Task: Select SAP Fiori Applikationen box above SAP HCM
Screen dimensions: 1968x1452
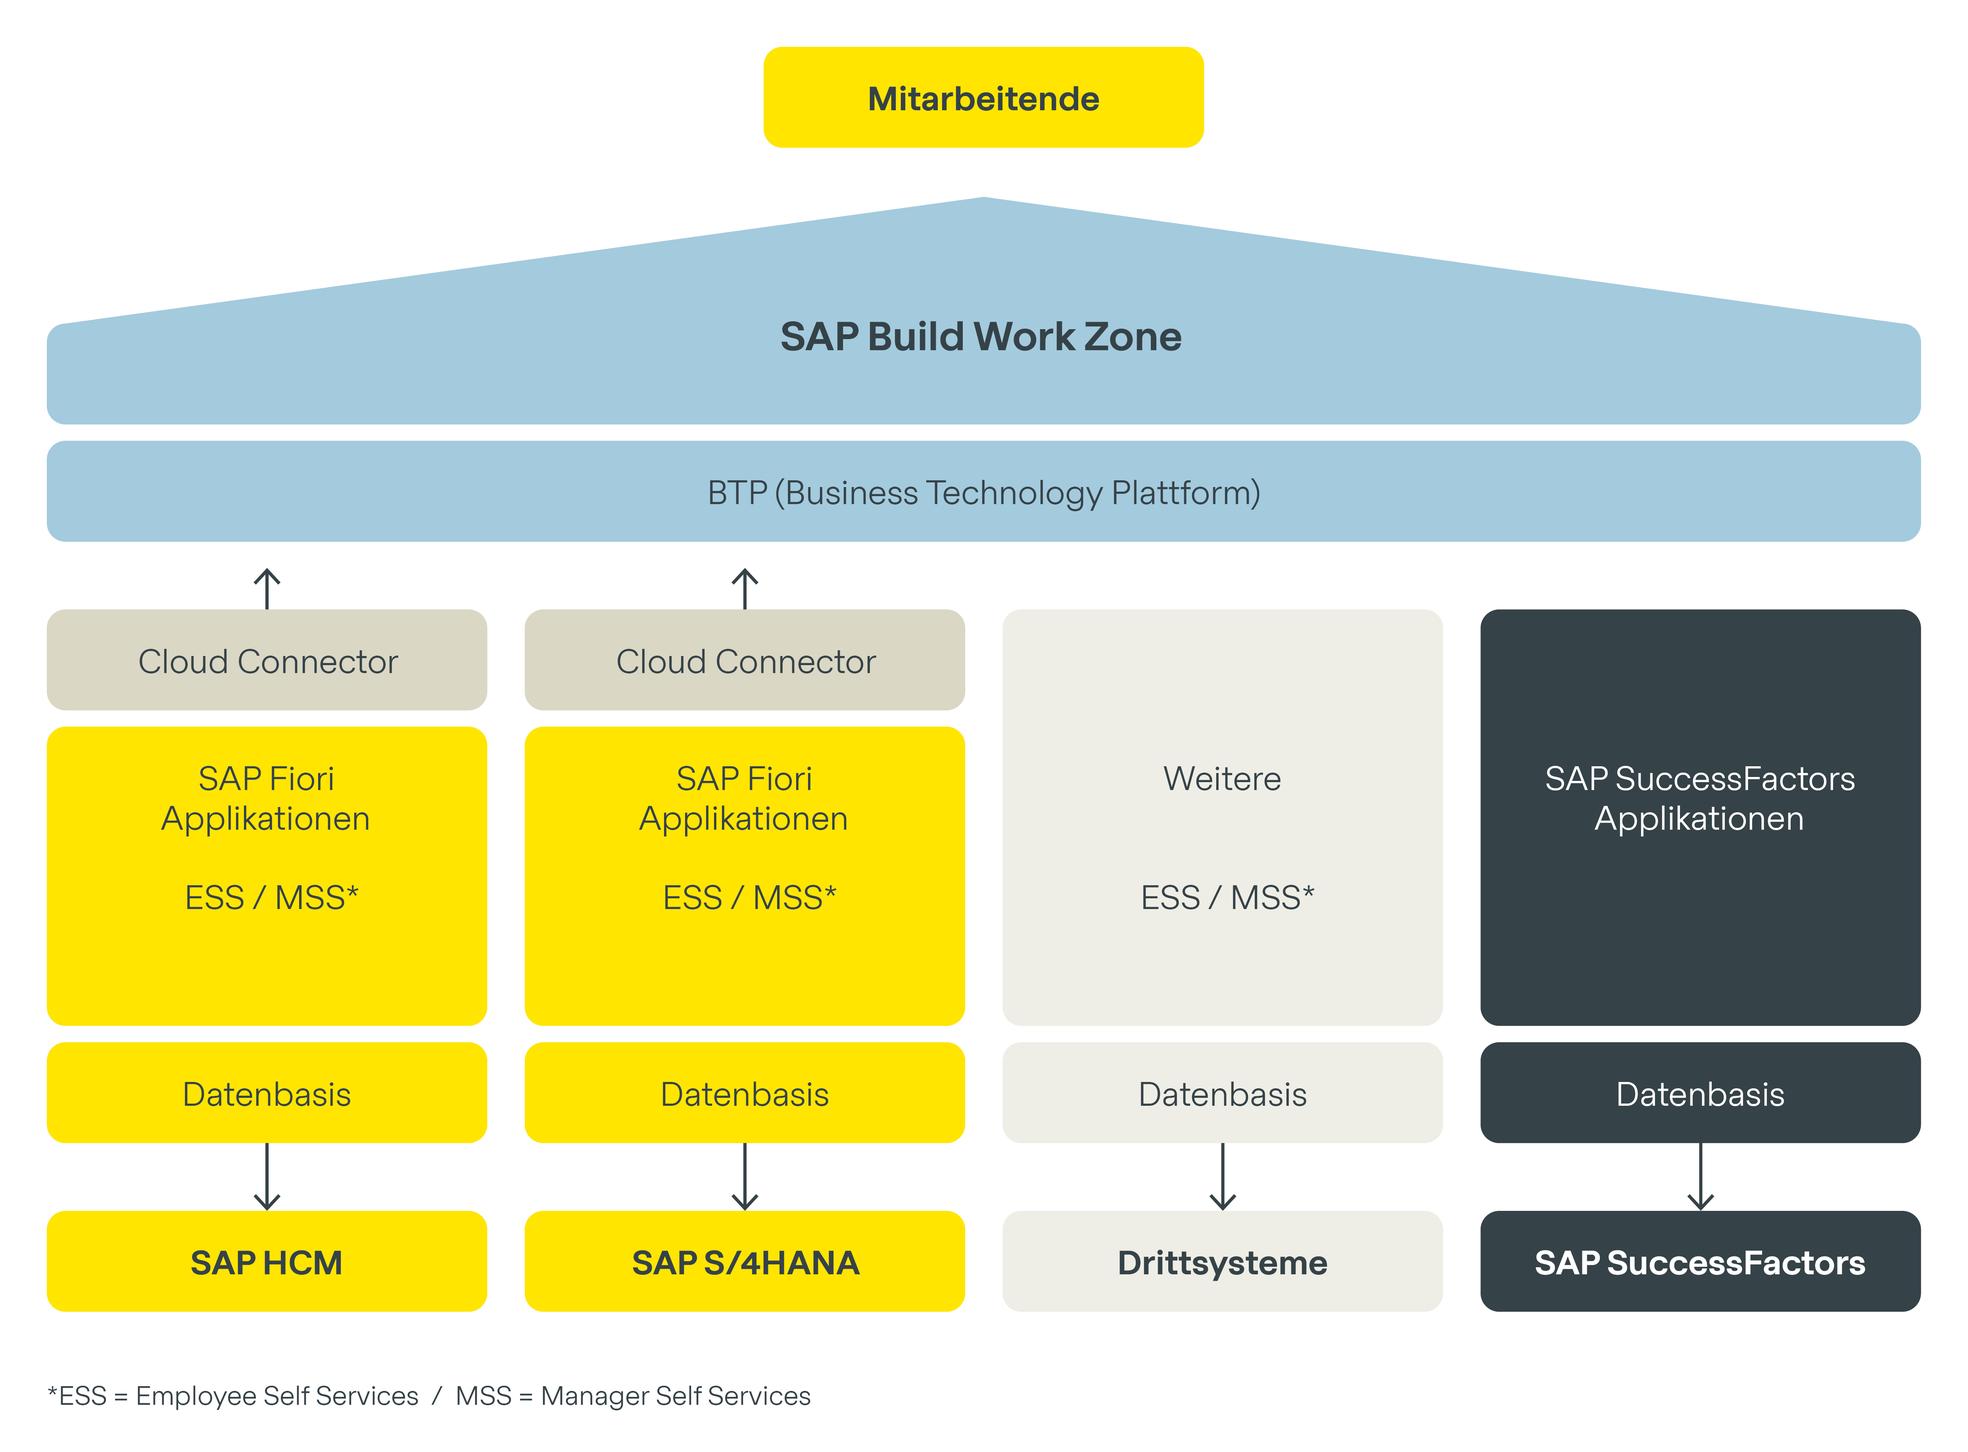Action: (x=267, y=876)
